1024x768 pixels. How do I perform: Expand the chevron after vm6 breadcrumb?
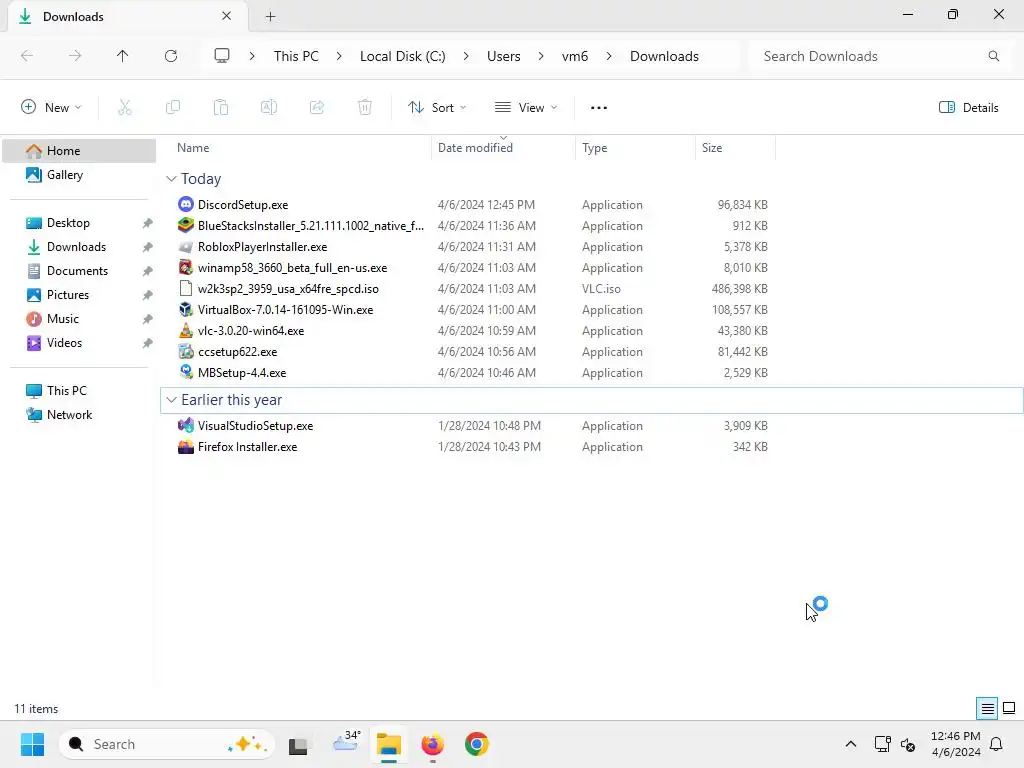(x=609, y=56)
